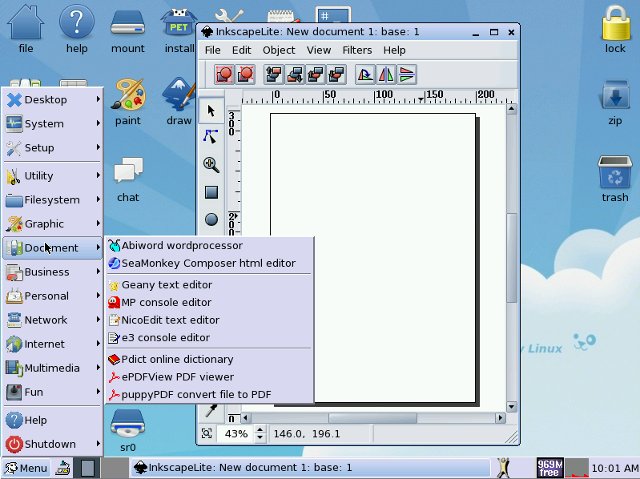Viewport: 640px width, 479px height.
Task: Launch NicoEdit text editor
Action: point(209,320)
